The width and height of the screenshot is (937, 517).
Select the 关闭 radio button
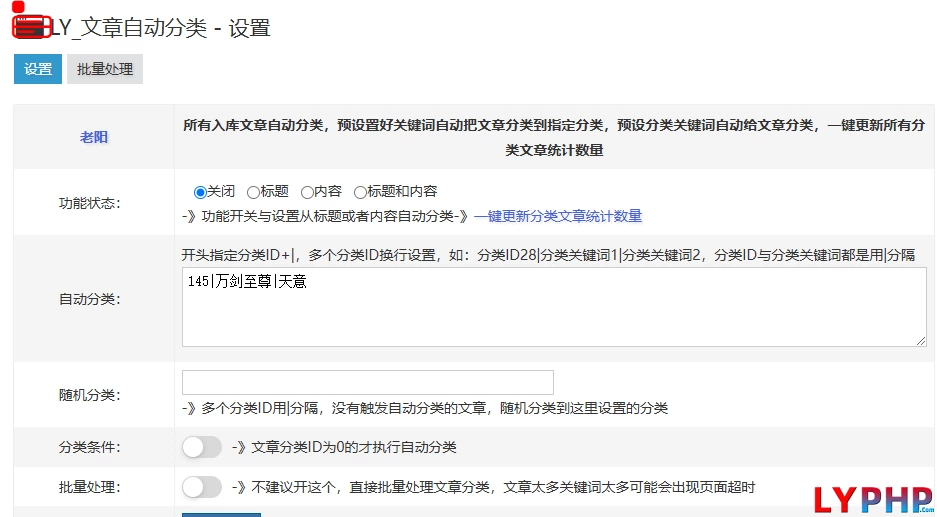point(200,192)
